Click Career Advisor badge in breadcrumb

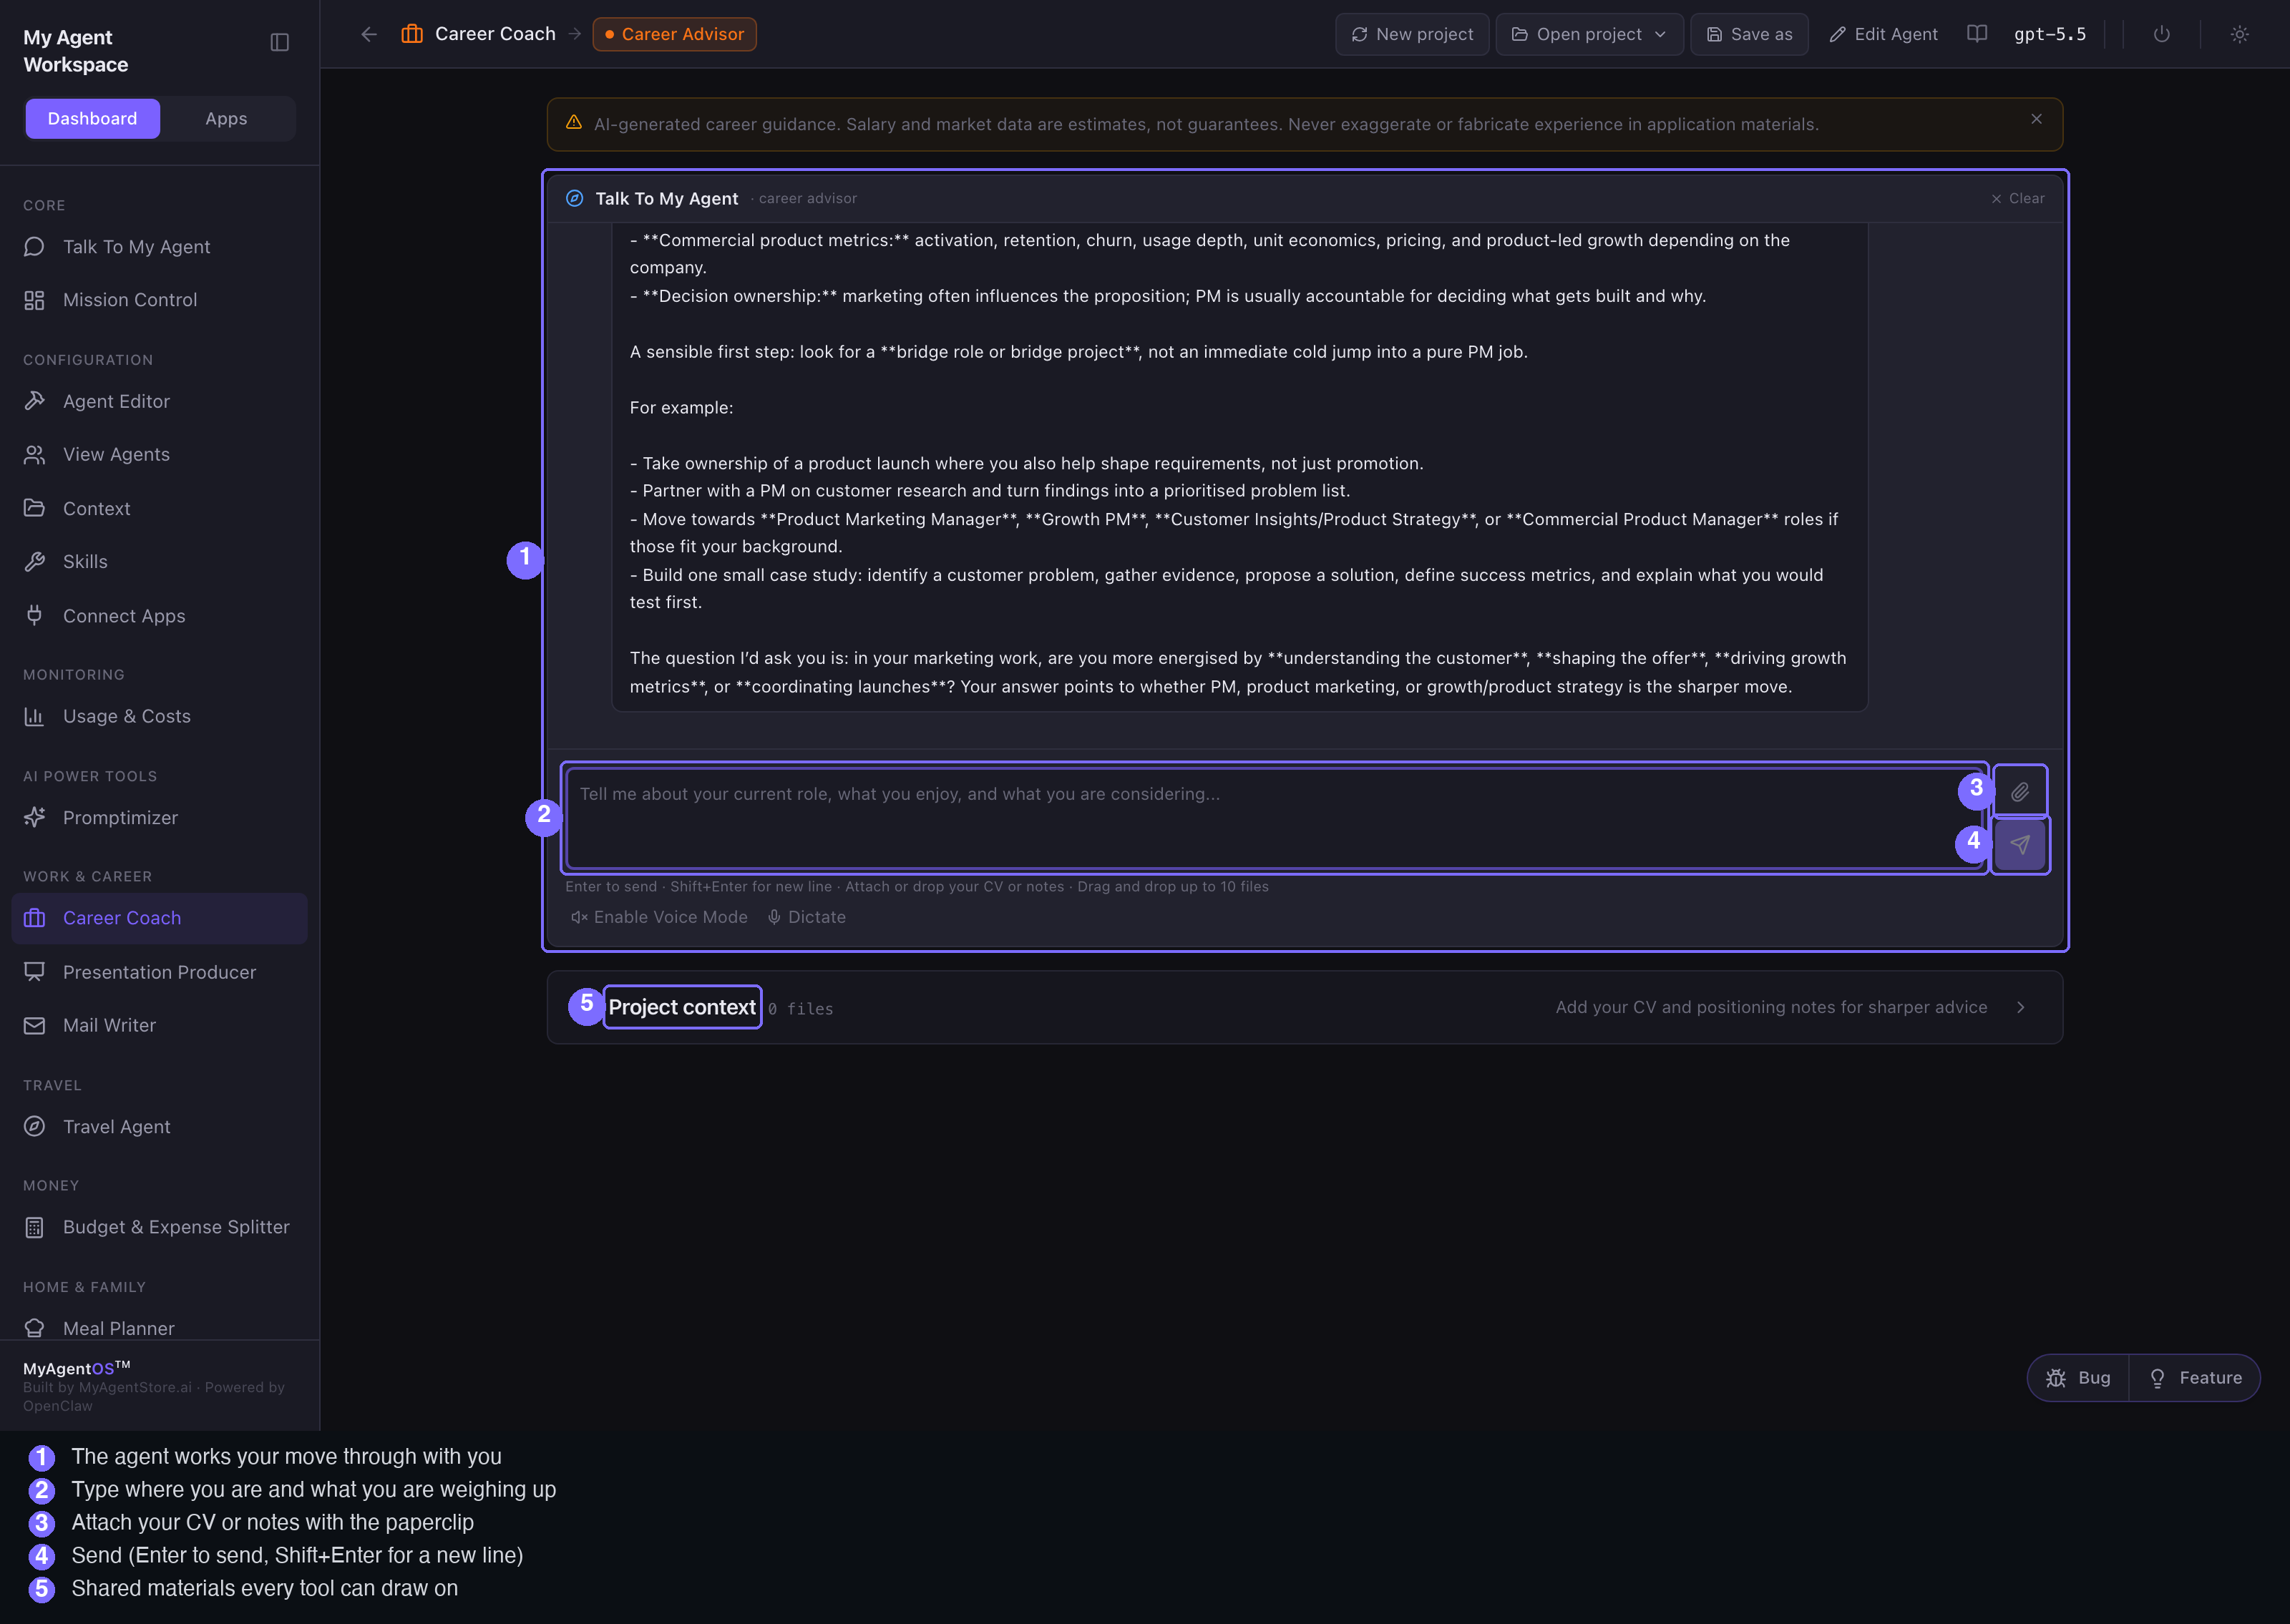pyautogui.click(x=675, y=34)
